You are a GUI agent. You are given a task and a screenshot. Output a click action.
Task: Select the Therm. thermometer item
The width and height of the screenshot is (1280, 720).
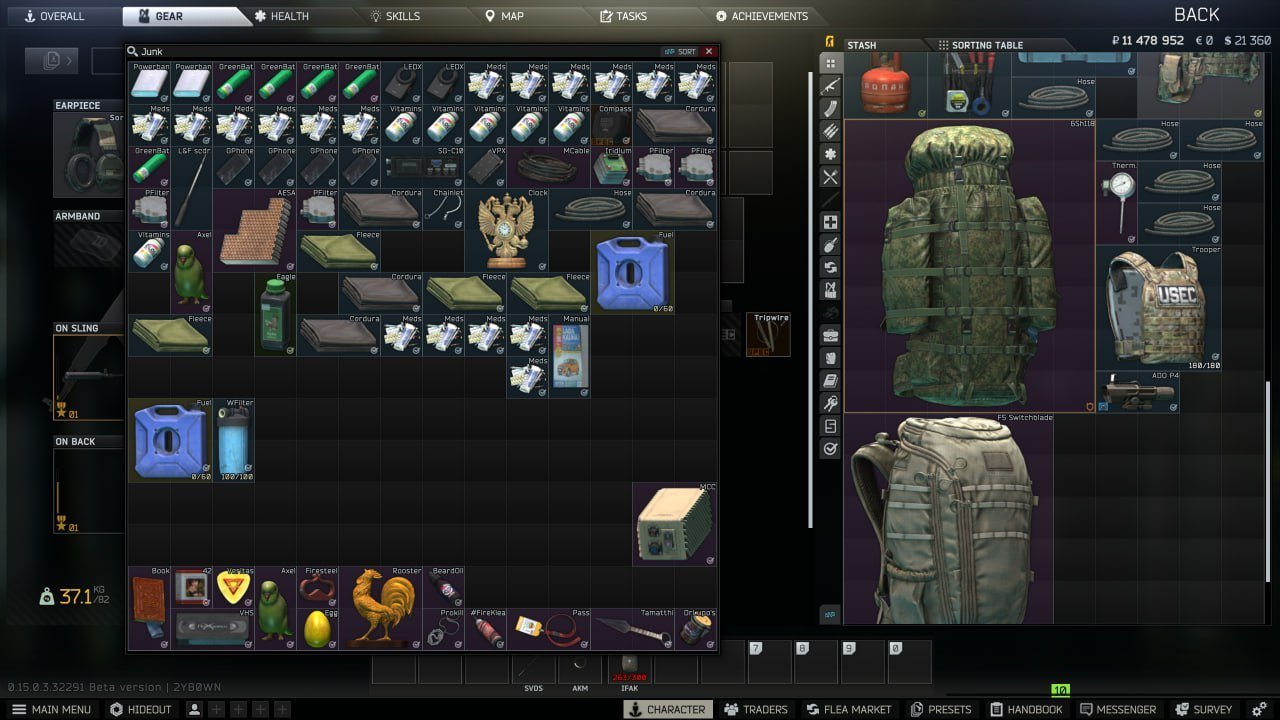(x=1117, y=203)
